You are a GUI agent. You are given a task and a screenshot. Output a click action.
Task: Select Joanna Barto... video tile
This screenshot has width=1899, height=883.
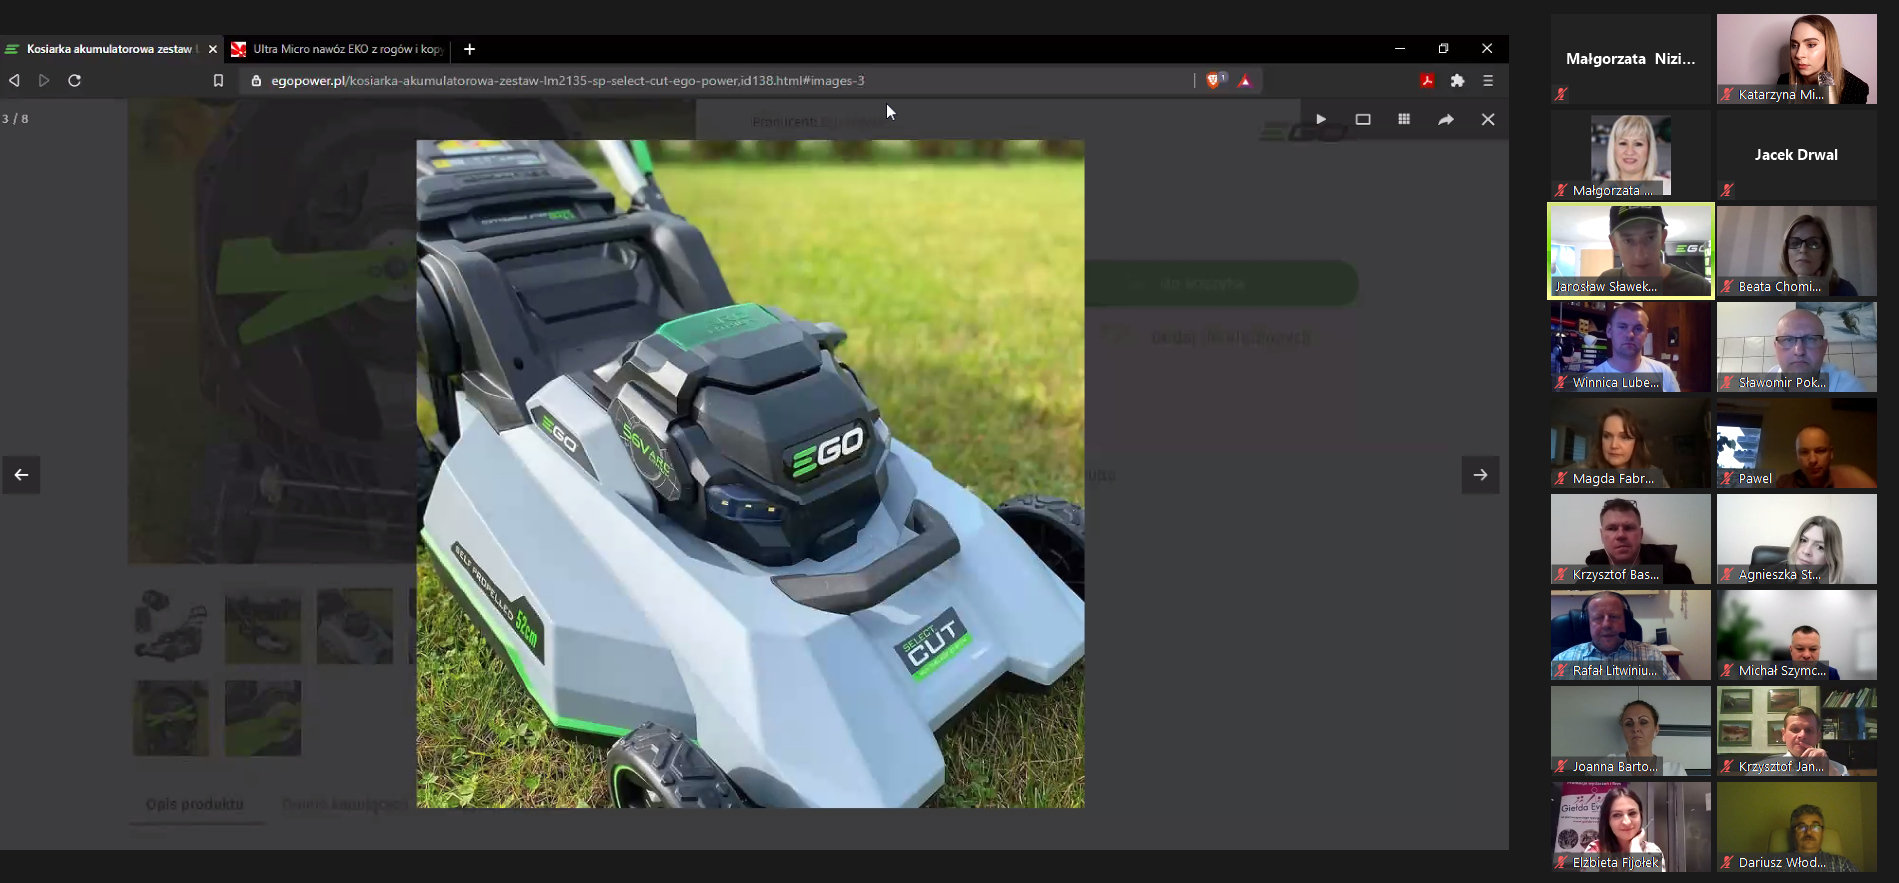pyautogui.click(x=1630, y=731)
